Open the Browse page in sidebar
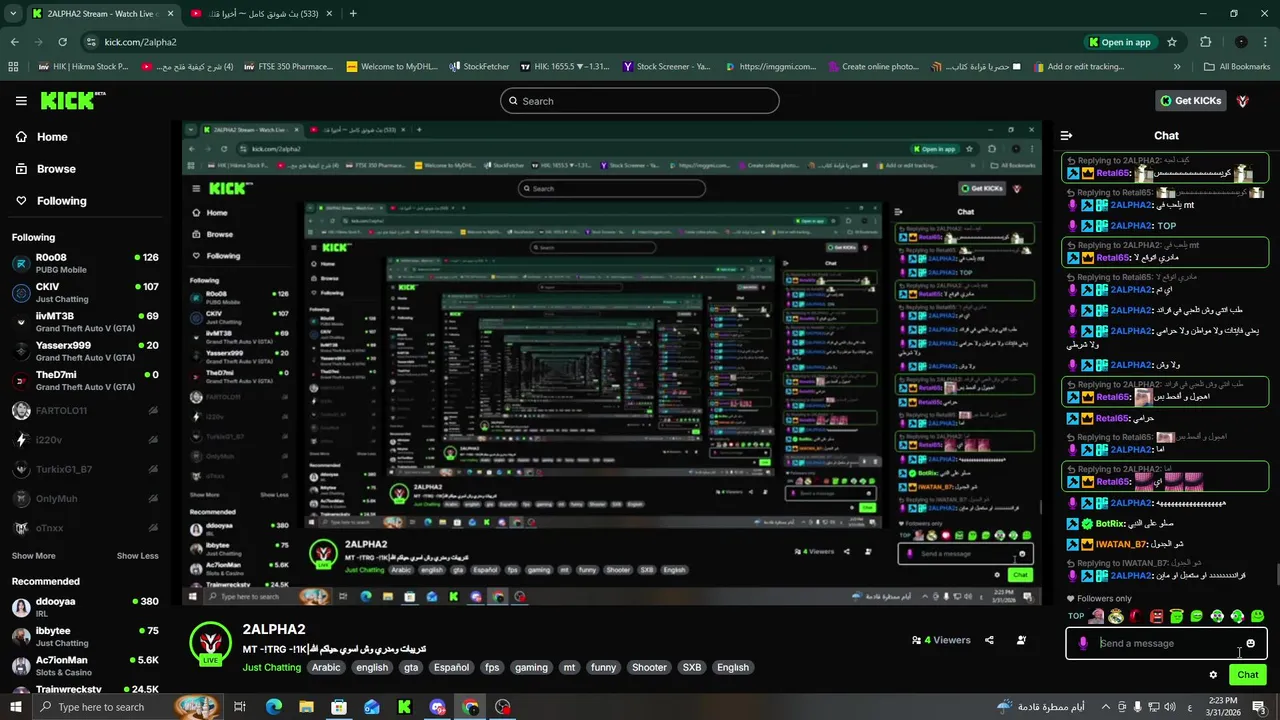 point(56,169)
